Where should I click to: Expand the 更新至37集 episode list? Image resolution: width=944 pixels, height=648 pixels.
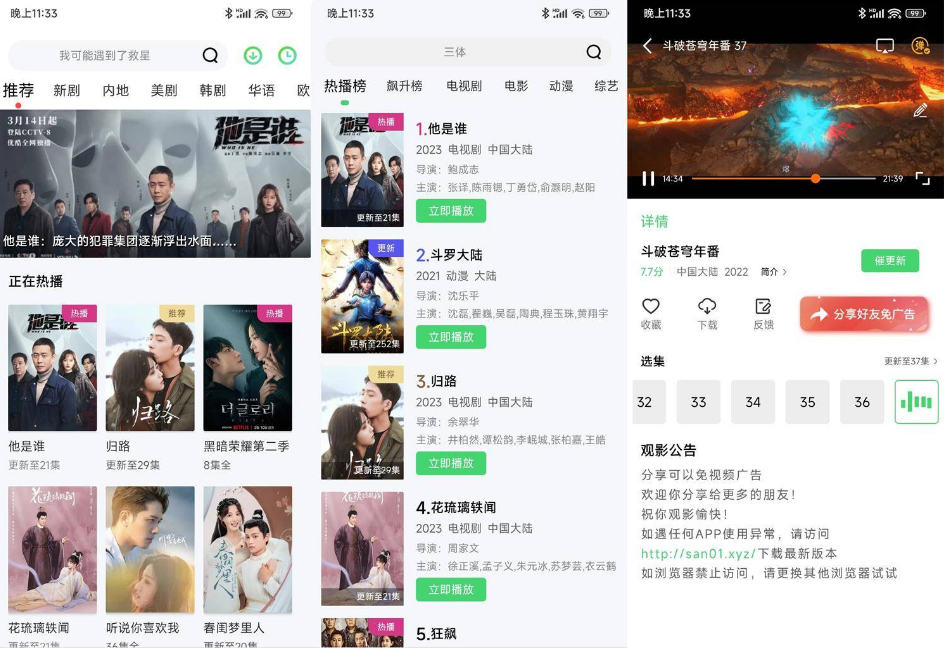pyautogui.click(x=910, y=361)
